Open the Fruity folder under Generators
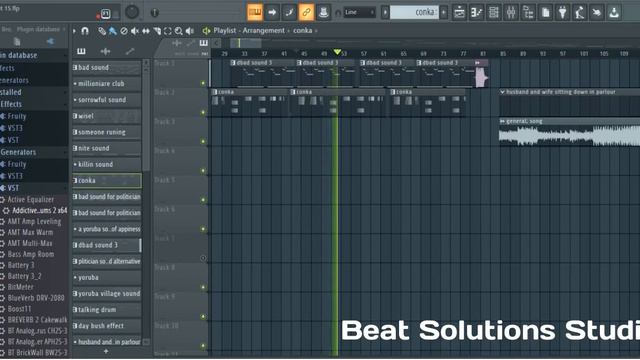Viewport: 640px width, 360px height. coord(33,164)
